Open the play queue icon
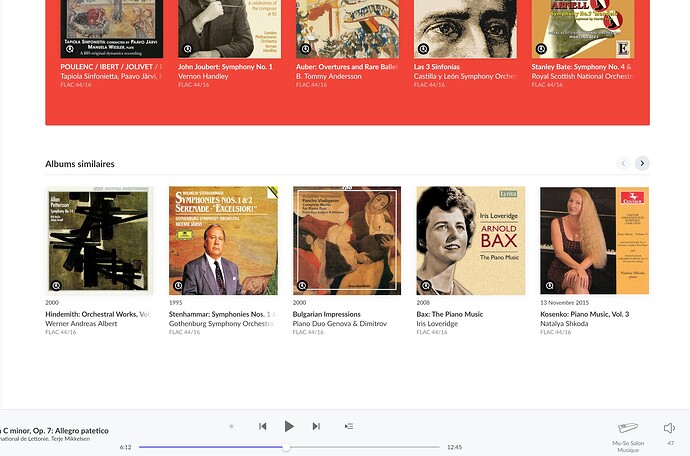 tap(348, 426)
